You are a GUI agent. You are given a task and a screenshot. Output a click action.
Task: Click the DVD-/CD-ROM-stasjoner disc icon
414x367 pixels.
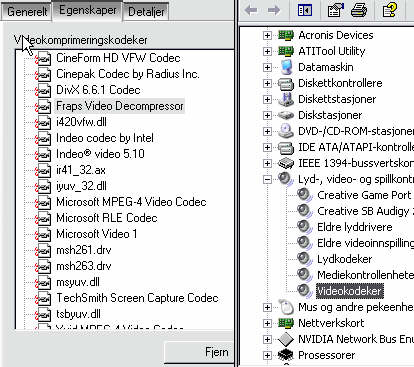286,131
